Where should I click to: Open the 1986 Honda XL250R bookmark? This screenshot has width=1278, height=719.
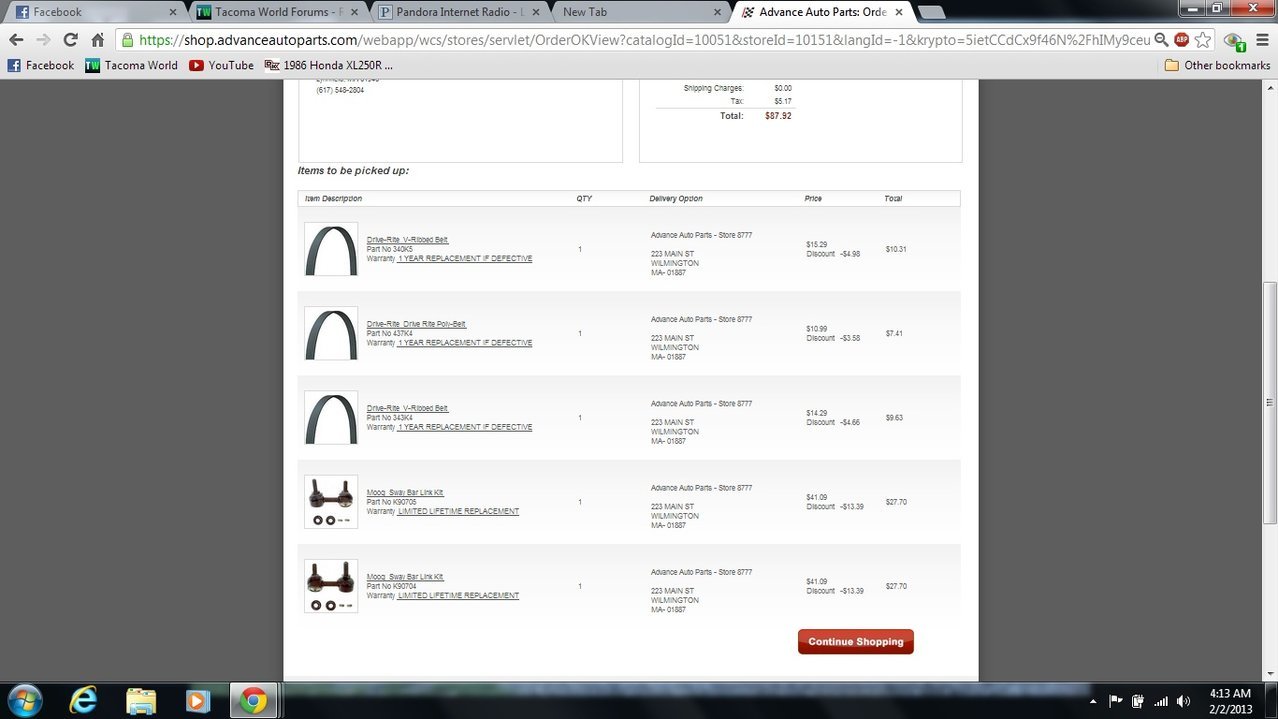pyautogui.click(x=329, y=65)
